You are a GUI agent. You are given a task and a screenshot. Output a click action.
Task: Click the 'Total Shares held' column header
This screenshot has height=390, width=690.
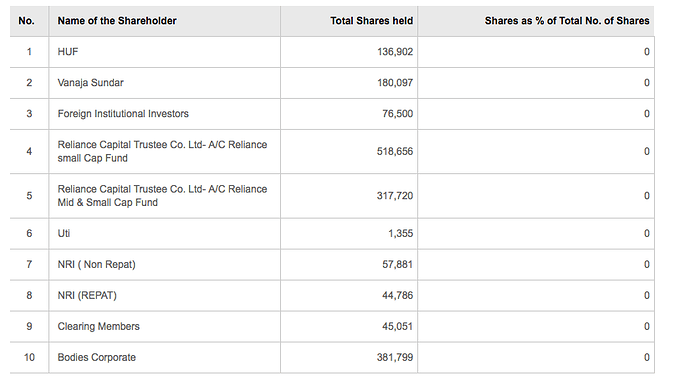pyautogui.click(x=371, y=21)
